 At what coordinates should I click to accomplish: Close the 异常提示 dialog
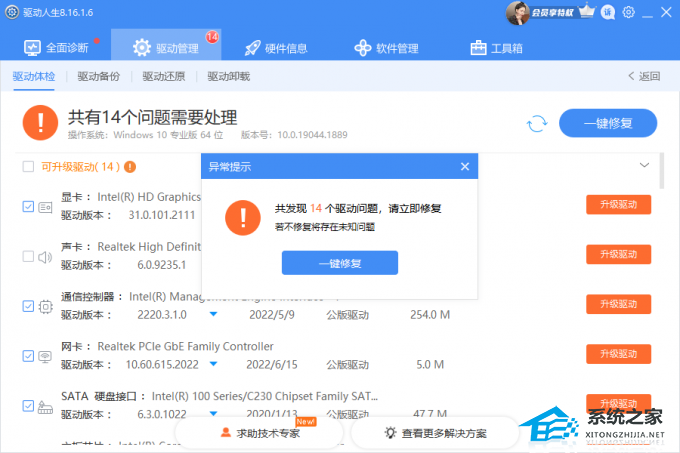point(465,166)
